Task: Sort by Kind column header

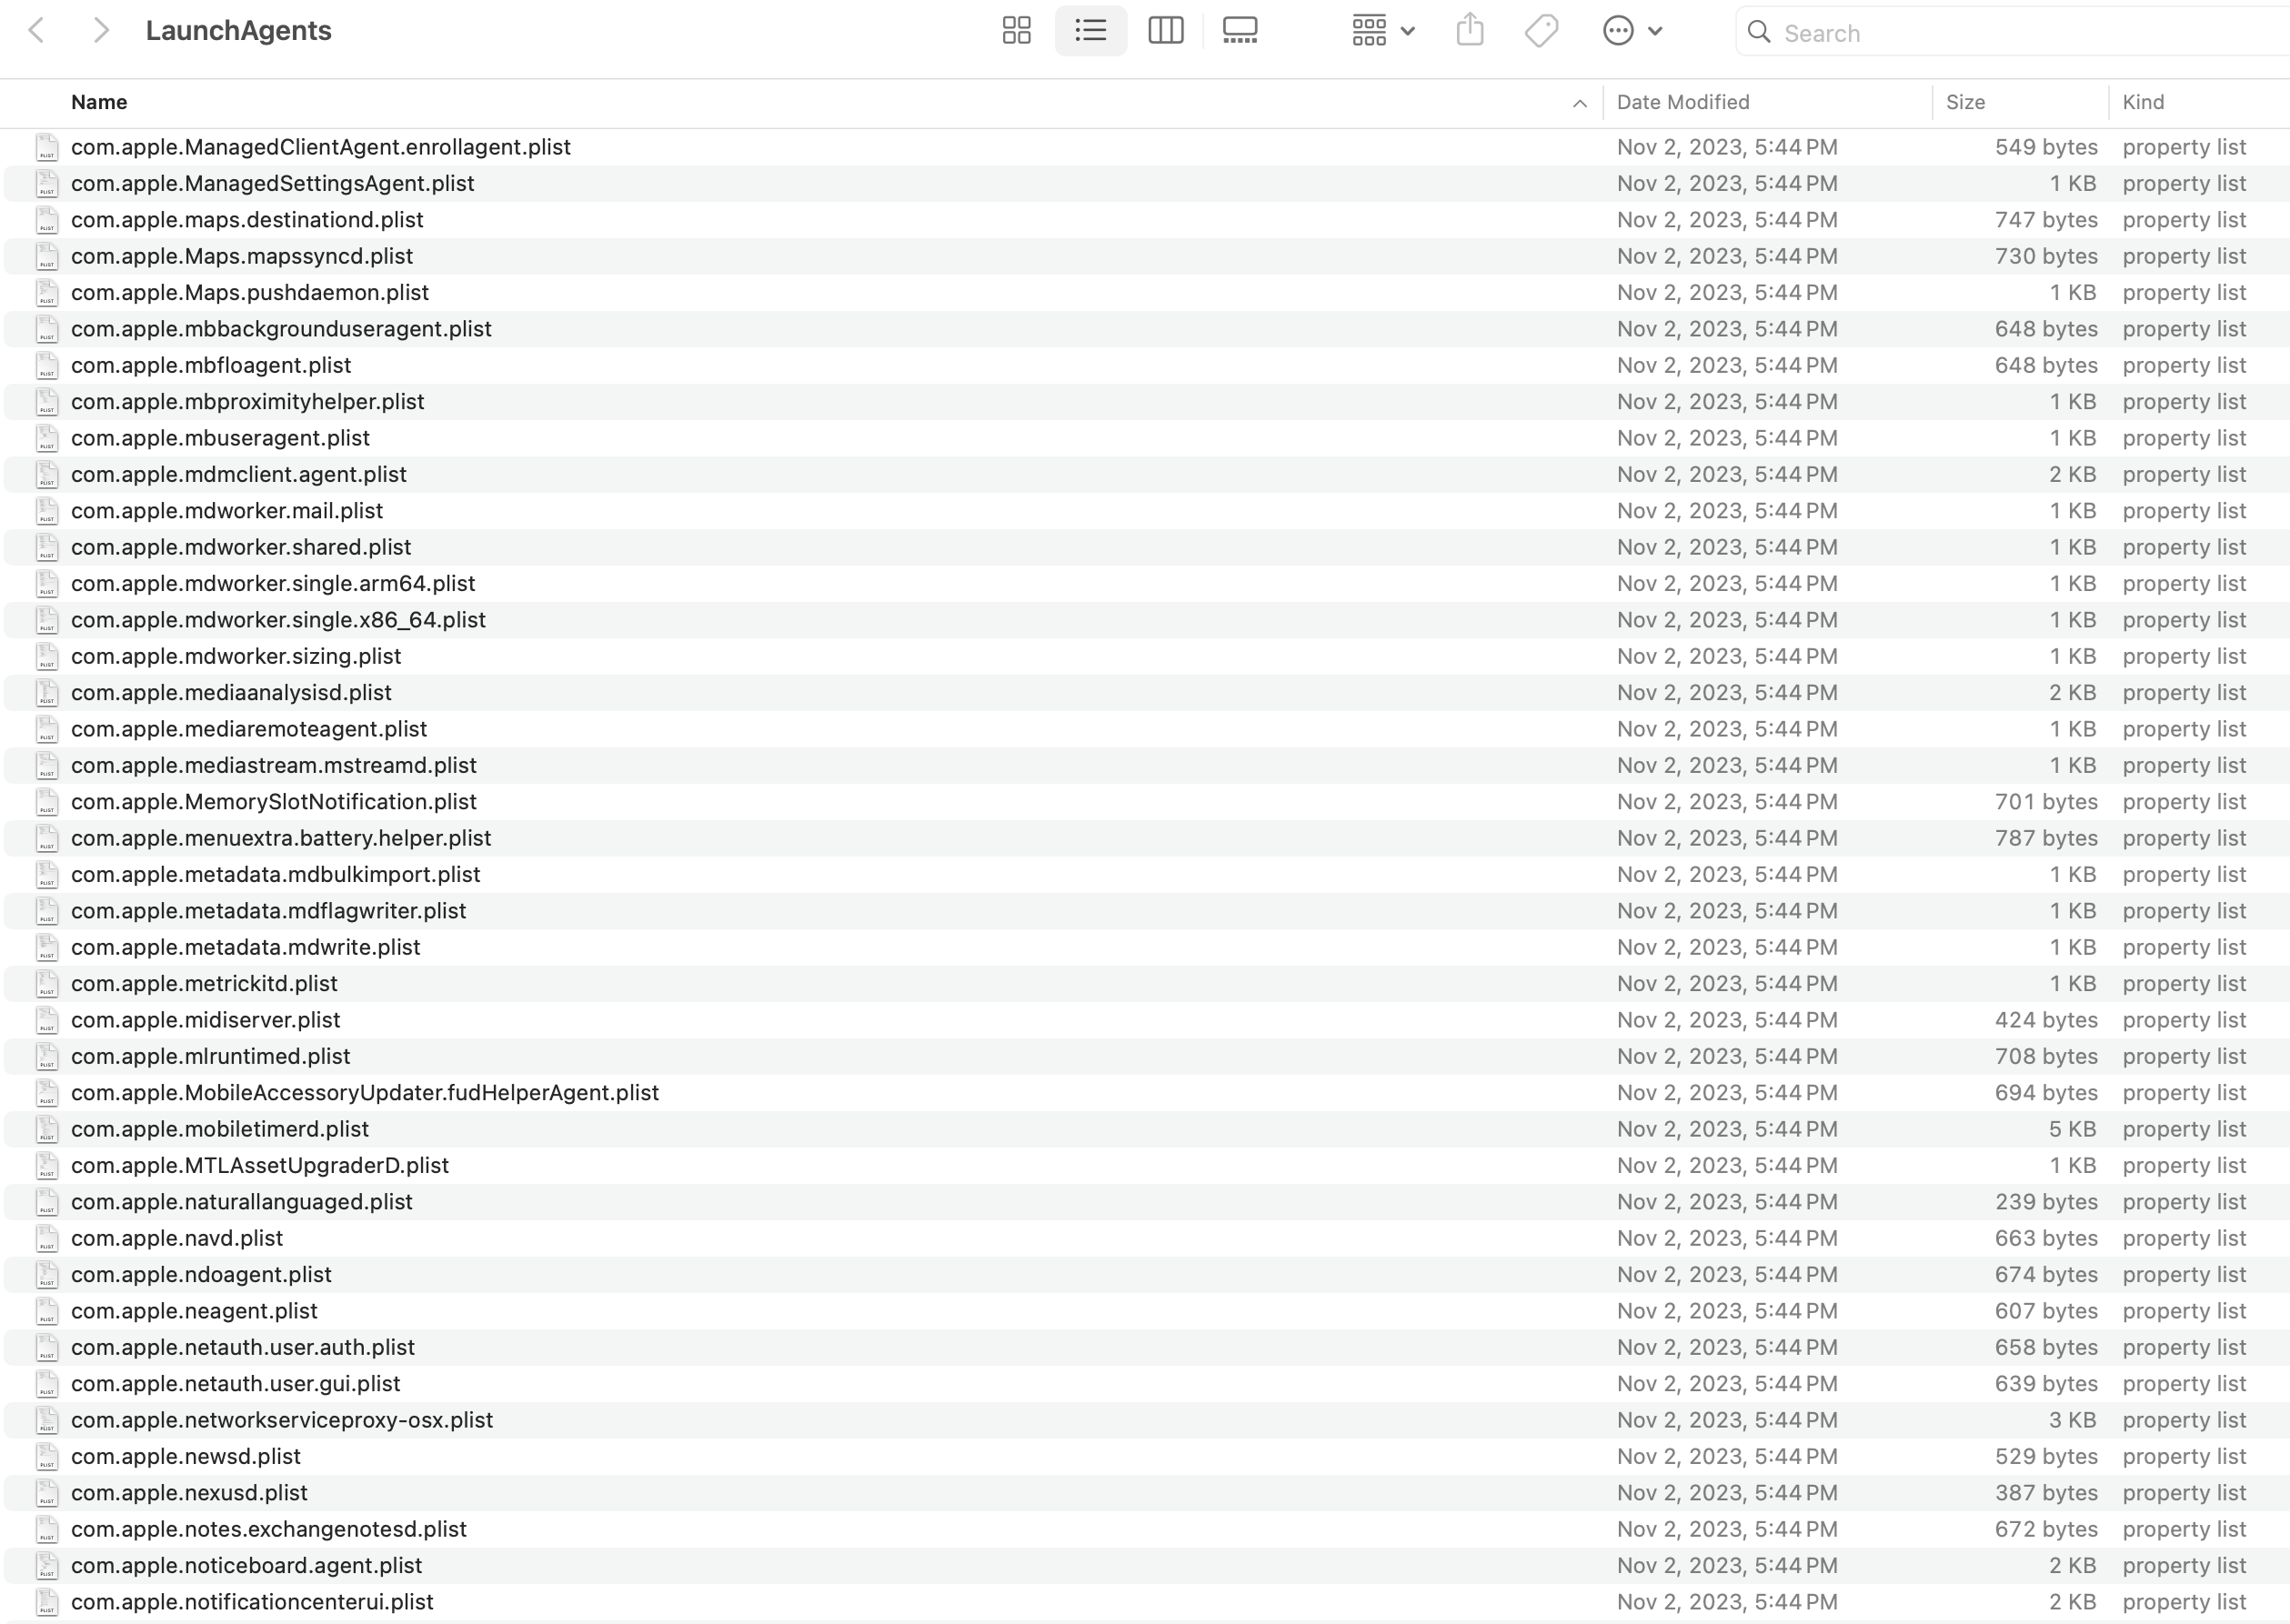Action: click(2143, 102)
